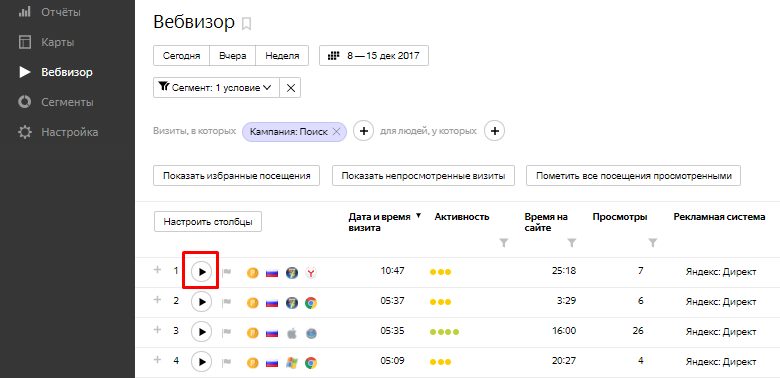Click the traffic source icon in row 2

(253, 303)
